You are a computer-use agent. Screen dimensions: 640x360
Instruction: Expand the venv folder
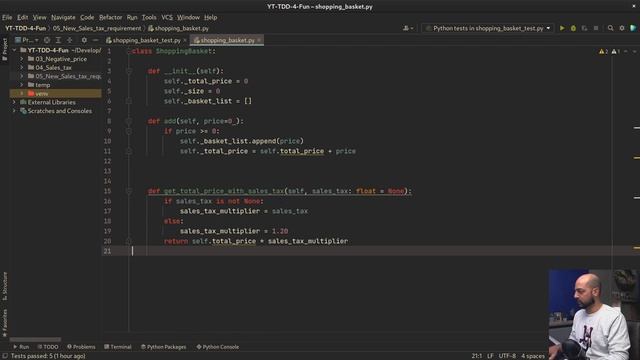pos(22,93)
